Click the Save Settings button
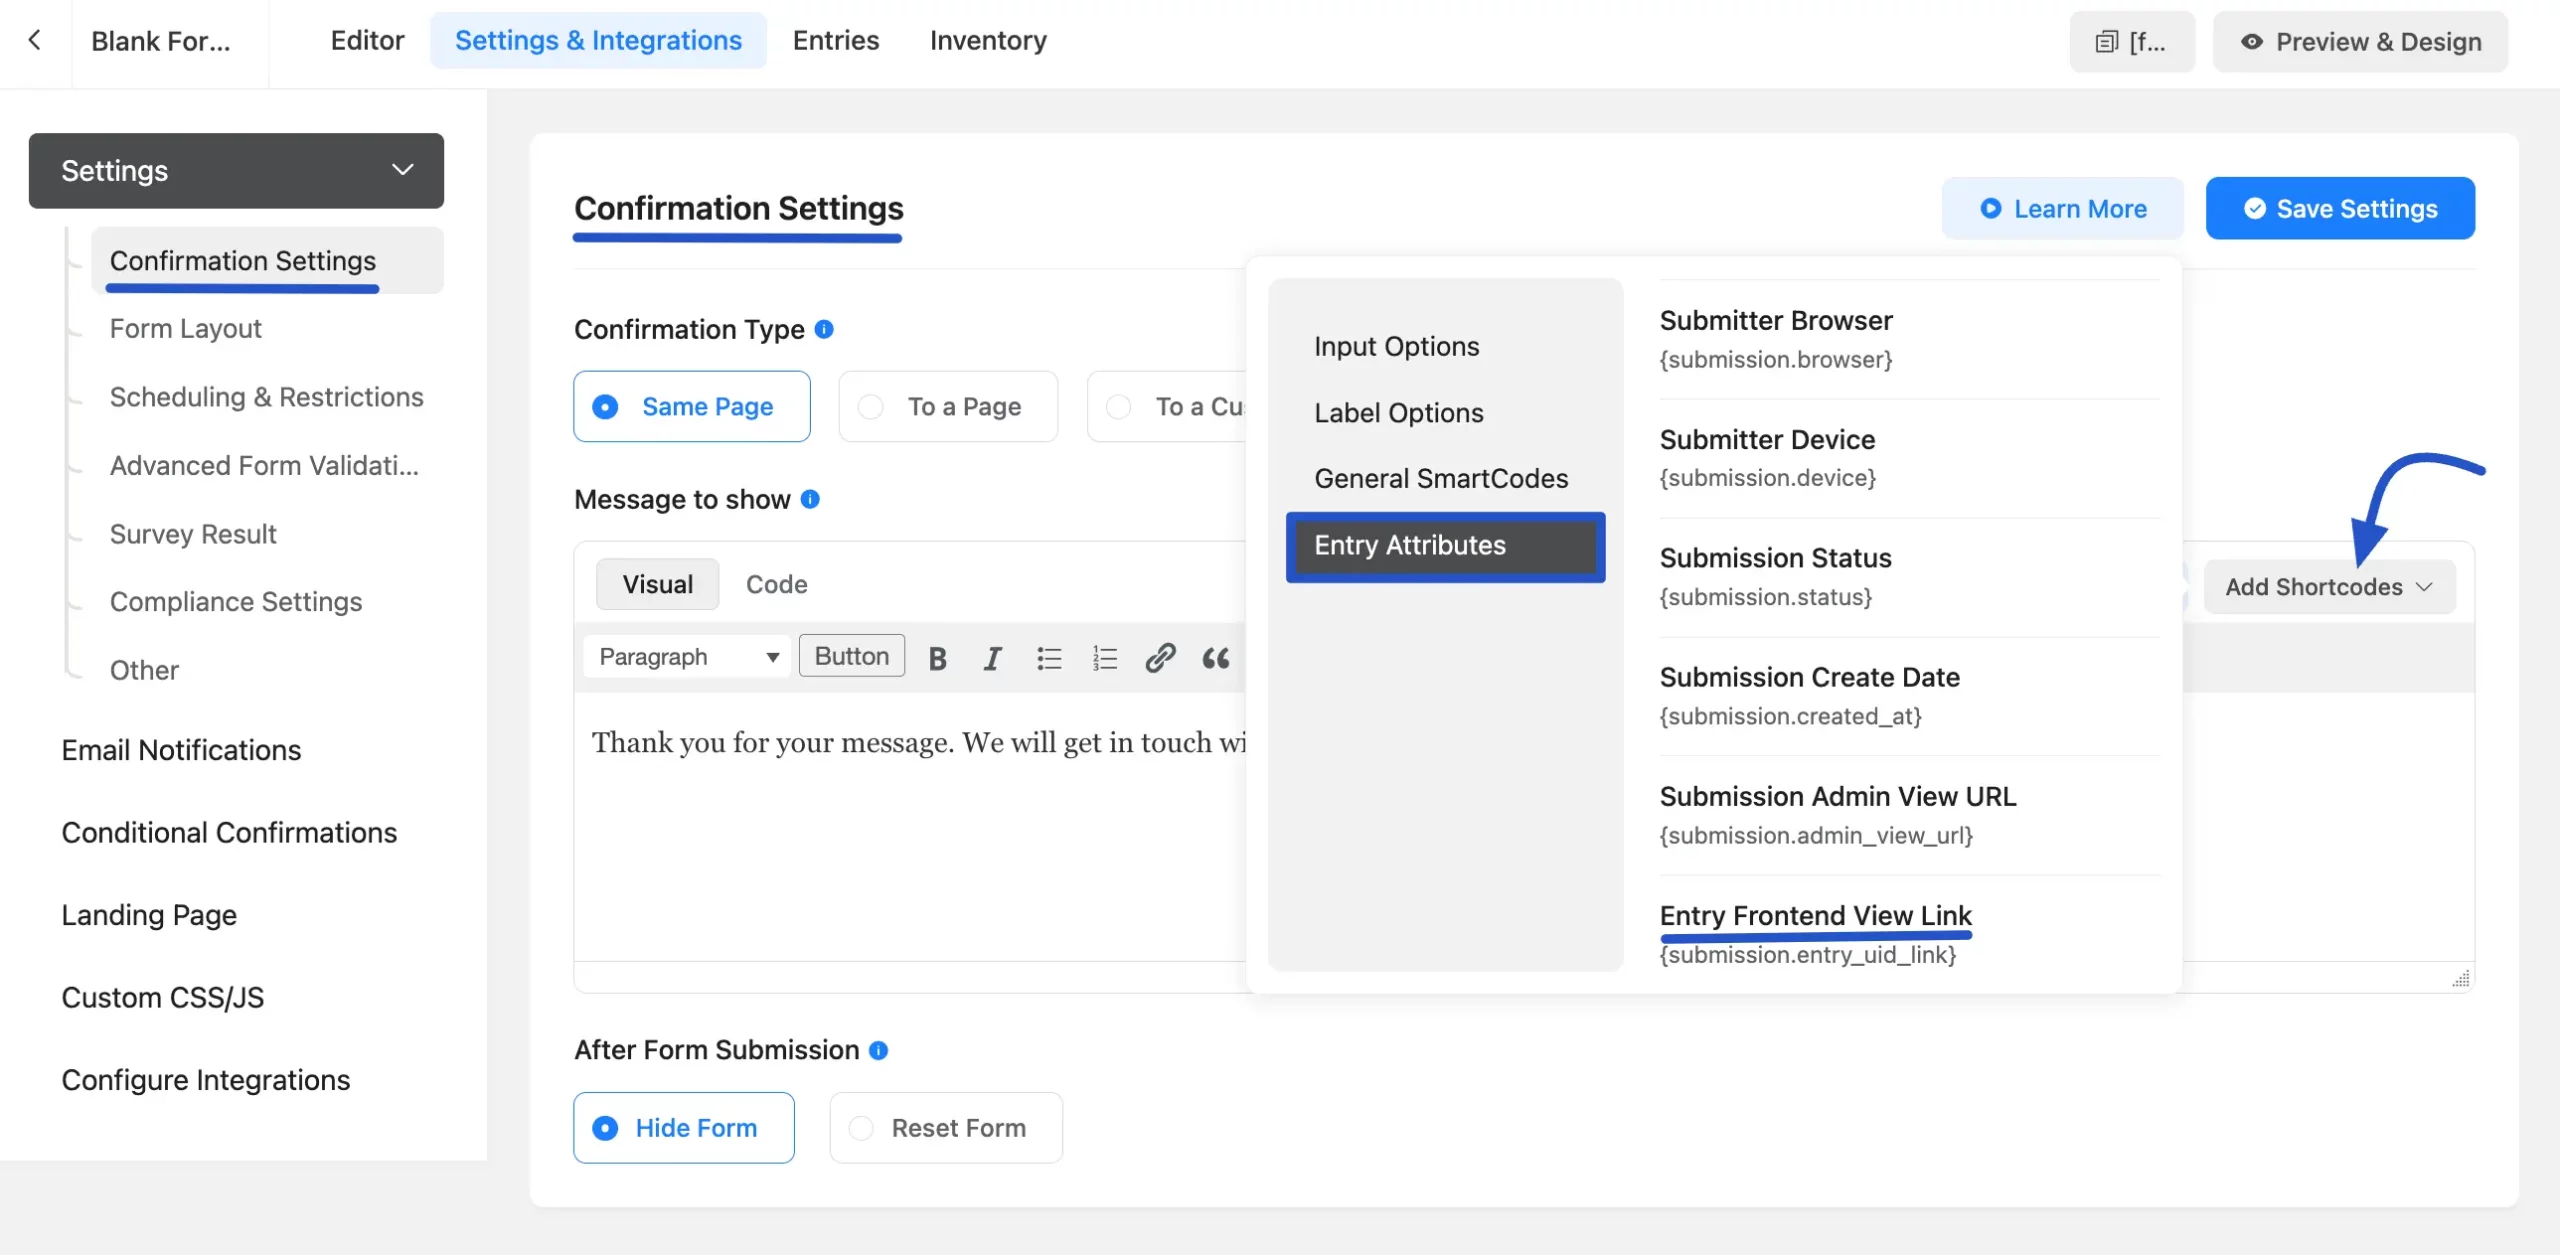The width and height of the screenshot is (2560, 1255). 2339,208
